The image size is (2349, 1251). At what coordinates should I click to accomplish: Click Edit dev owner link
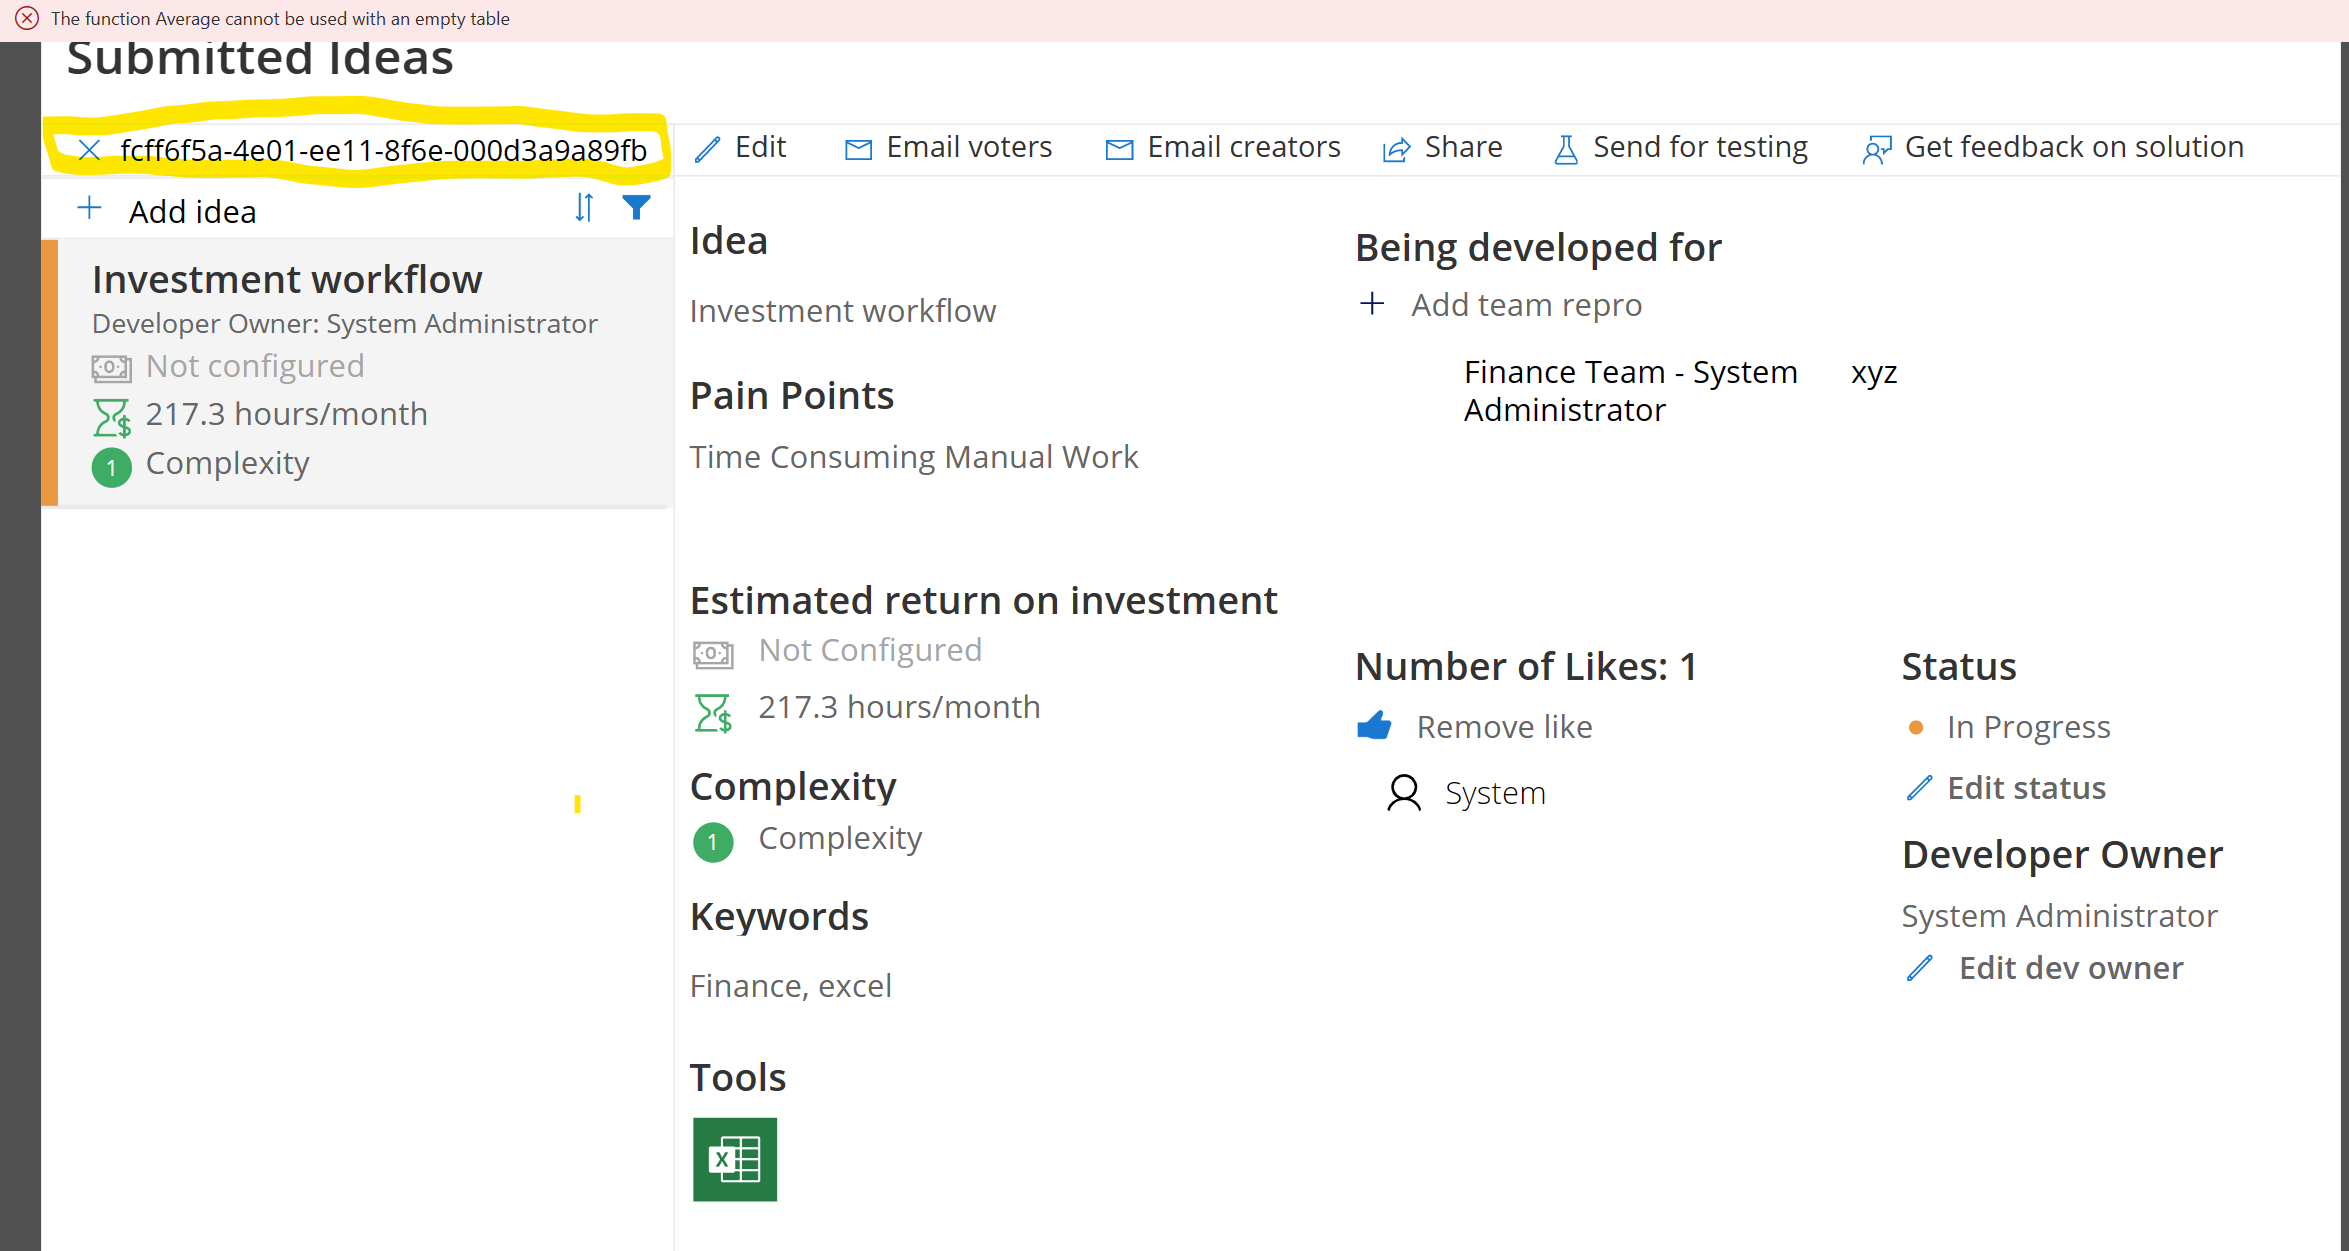tap(2070, 968)
